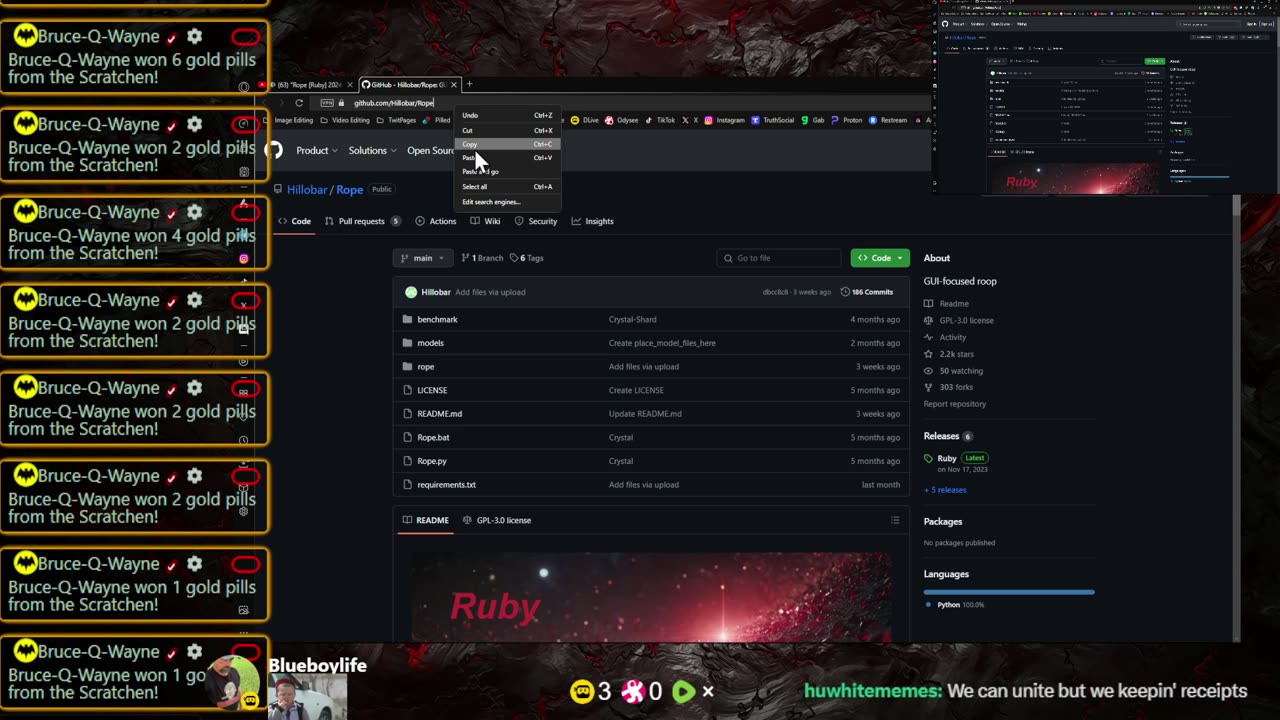
Task: Reload the page with the refresh icon
Action: tap(298, 103)
